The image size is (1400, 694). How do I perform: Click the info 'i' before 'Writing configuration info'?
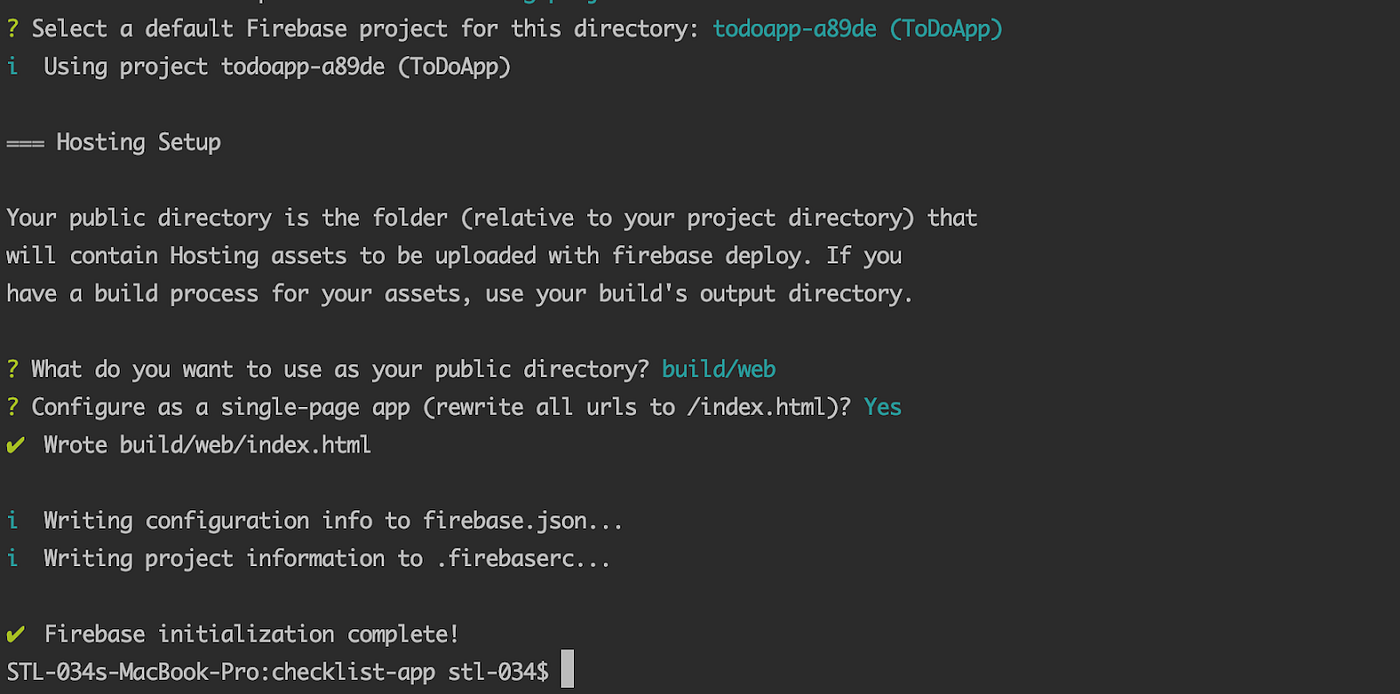pos(12,520)
